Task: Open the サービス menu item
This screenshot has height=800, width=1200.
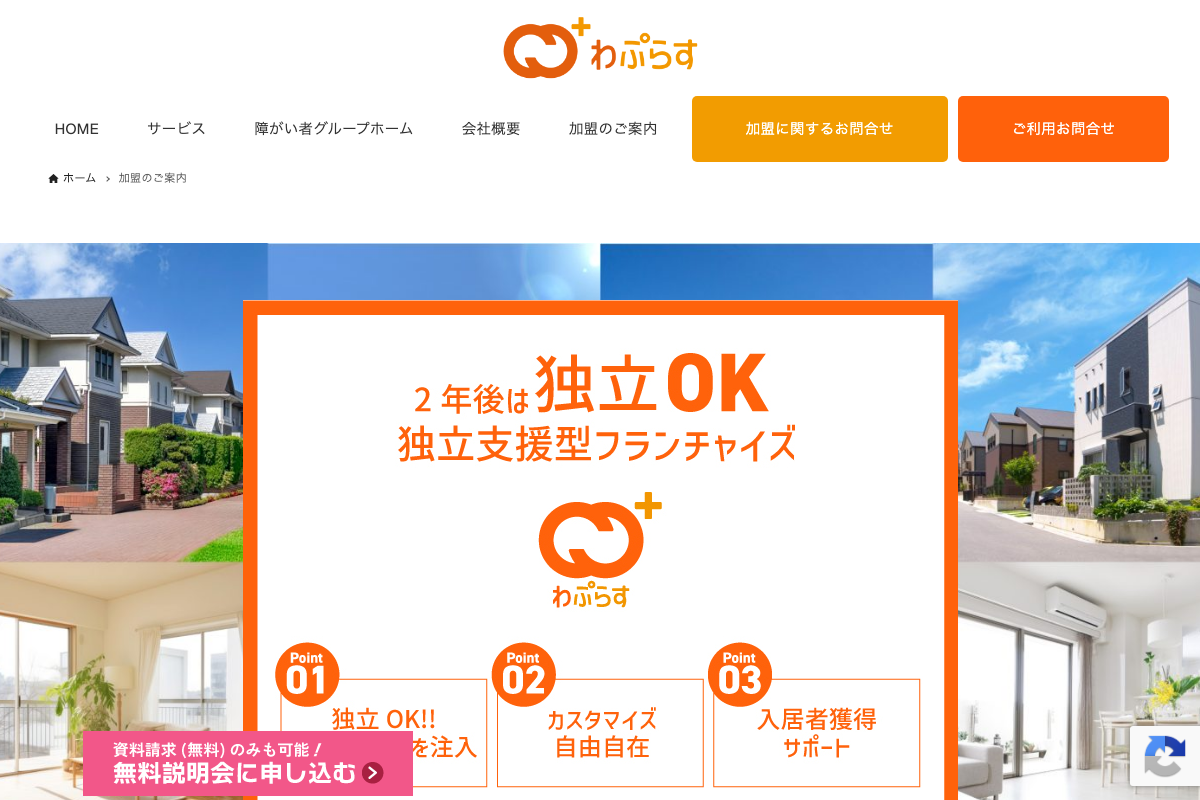Action: tap(176, 129)
